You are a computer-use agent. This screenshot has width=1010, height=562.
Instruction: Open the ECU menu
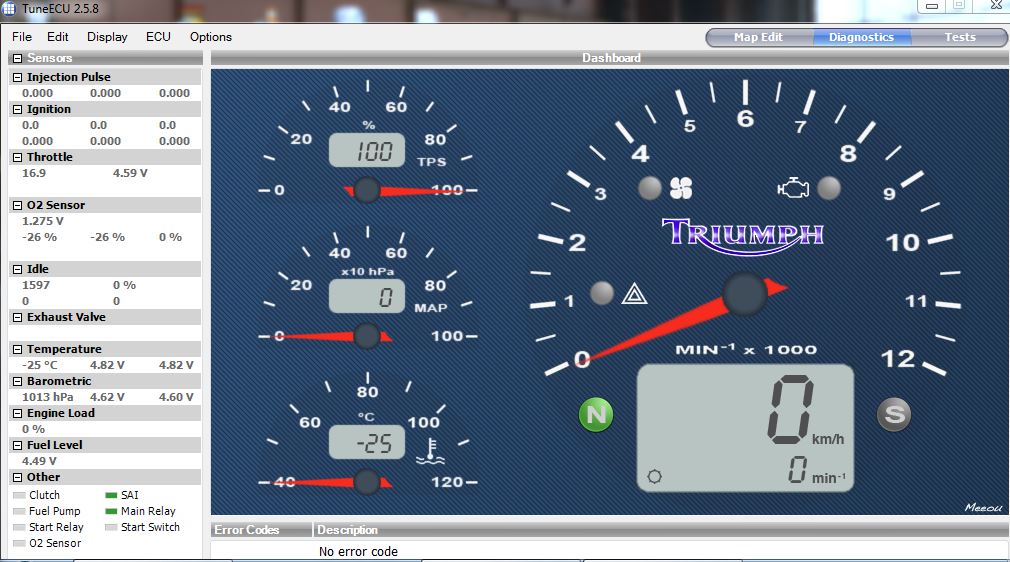click(x=158, y=37)
